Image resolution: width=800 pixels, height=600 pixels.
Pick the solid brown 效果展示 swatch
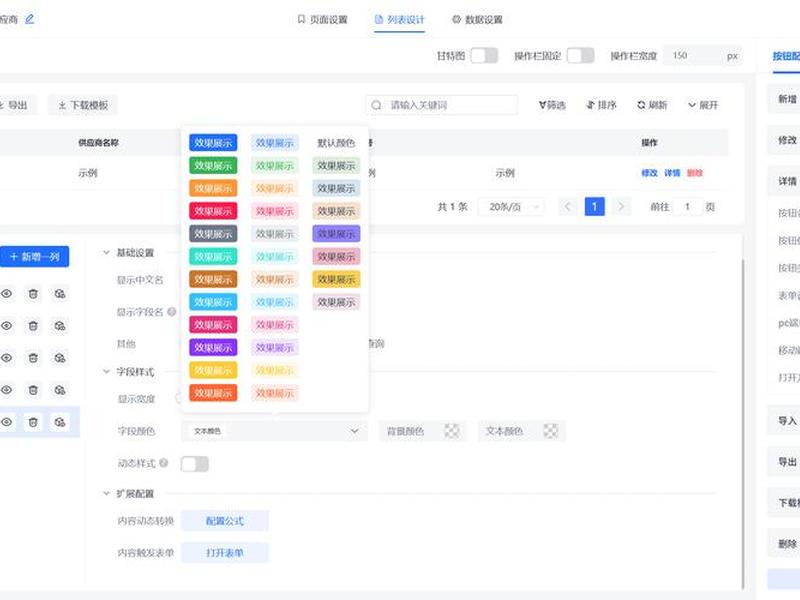(x=213, y=279)
